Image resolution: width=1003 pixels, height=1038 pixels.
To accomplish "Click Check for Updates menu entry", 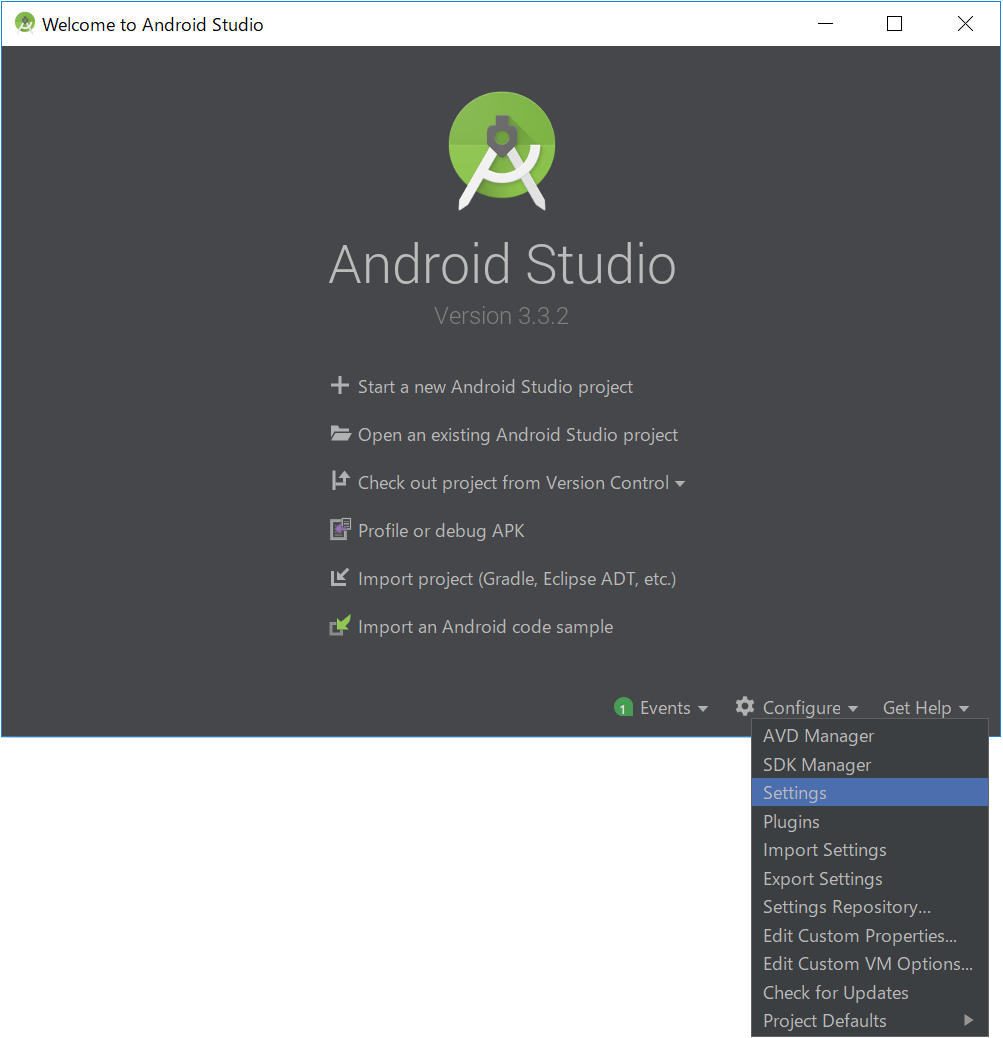I will coord(870,992).
